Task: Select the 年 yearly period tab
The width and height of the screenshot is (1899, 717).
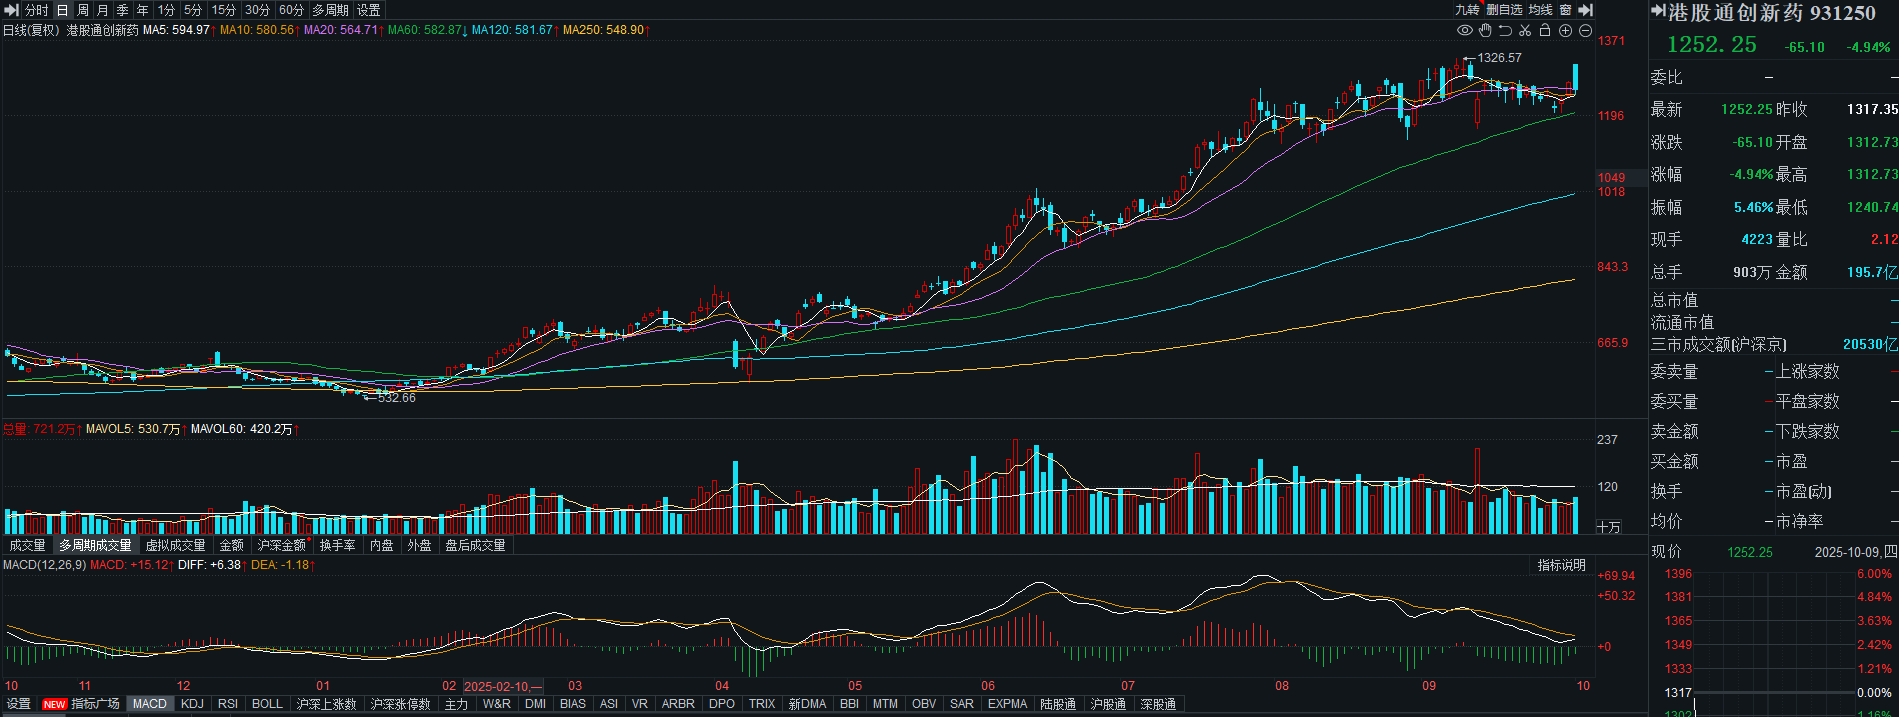Action: click(143, 10)
